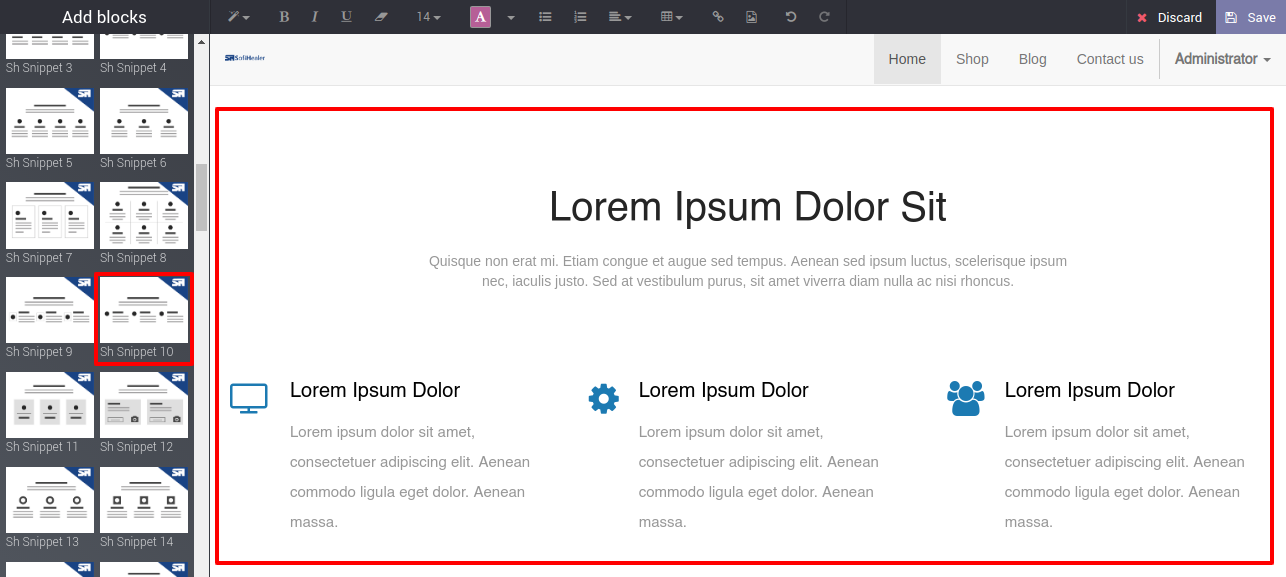1286x577 pixels.
Task: Click the title beside the gear icon
Action: (724, 390)
